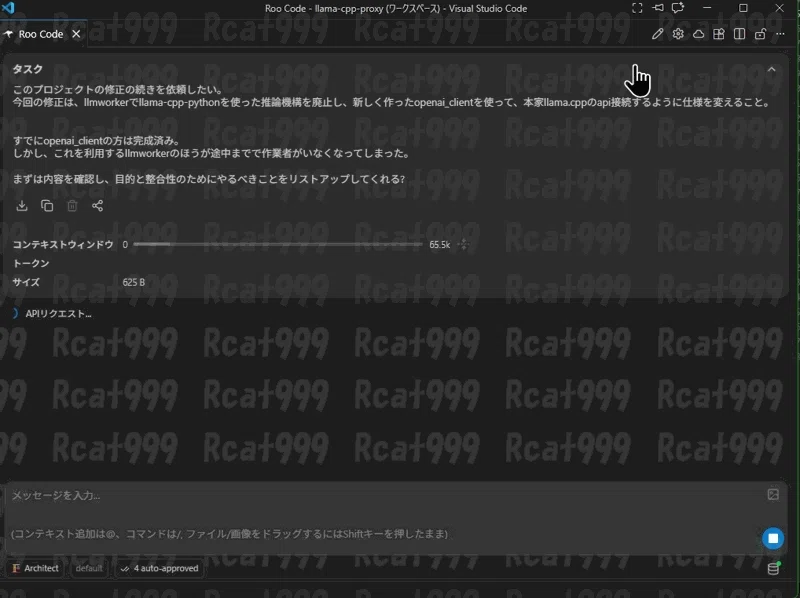Click the タスク heading
This screenshot has width=800, height=598.
click(x=28, y=69)
